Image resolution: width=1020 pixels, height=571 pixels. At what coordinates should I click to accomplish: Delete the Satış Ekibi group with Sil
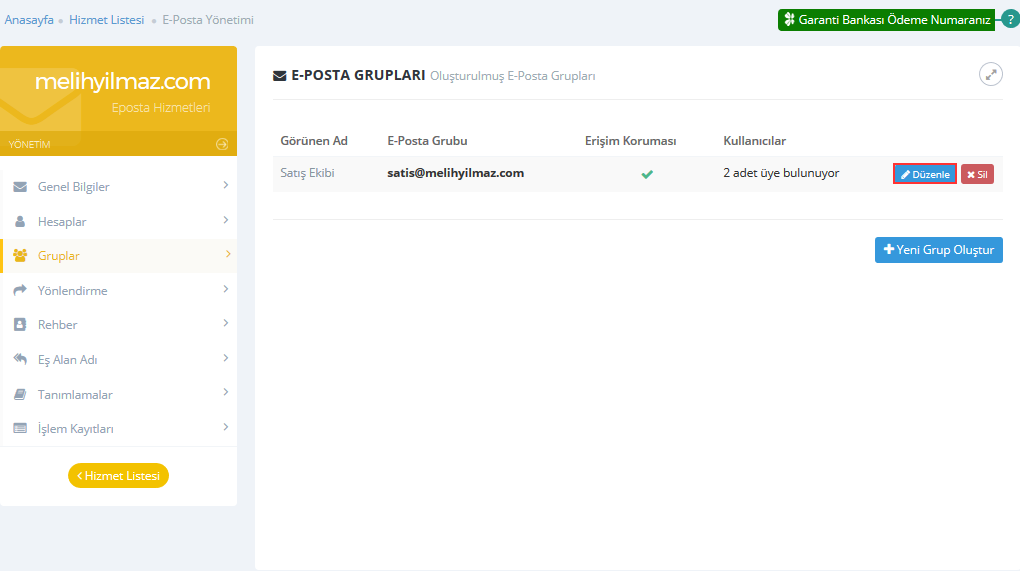tap(977, 174)
